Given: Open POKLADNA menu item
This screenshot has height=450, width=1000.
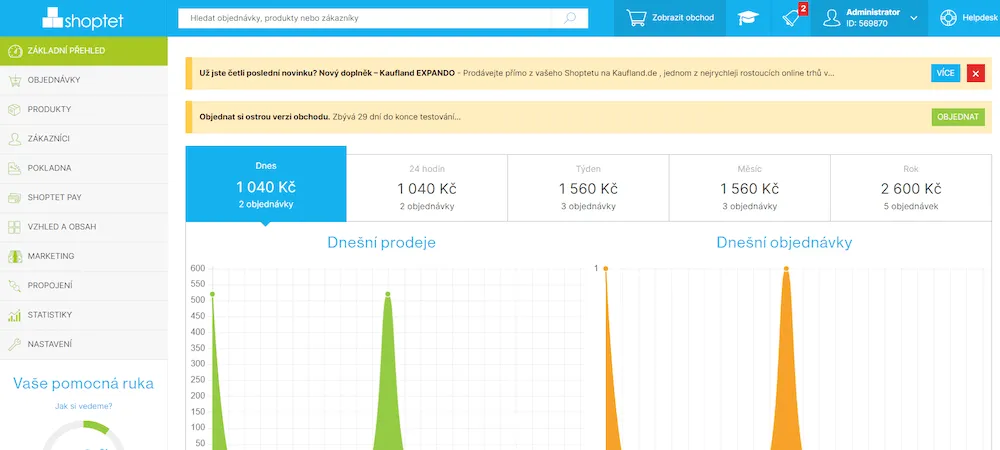Looking at the screenshot, I should [x=84, y=168].
